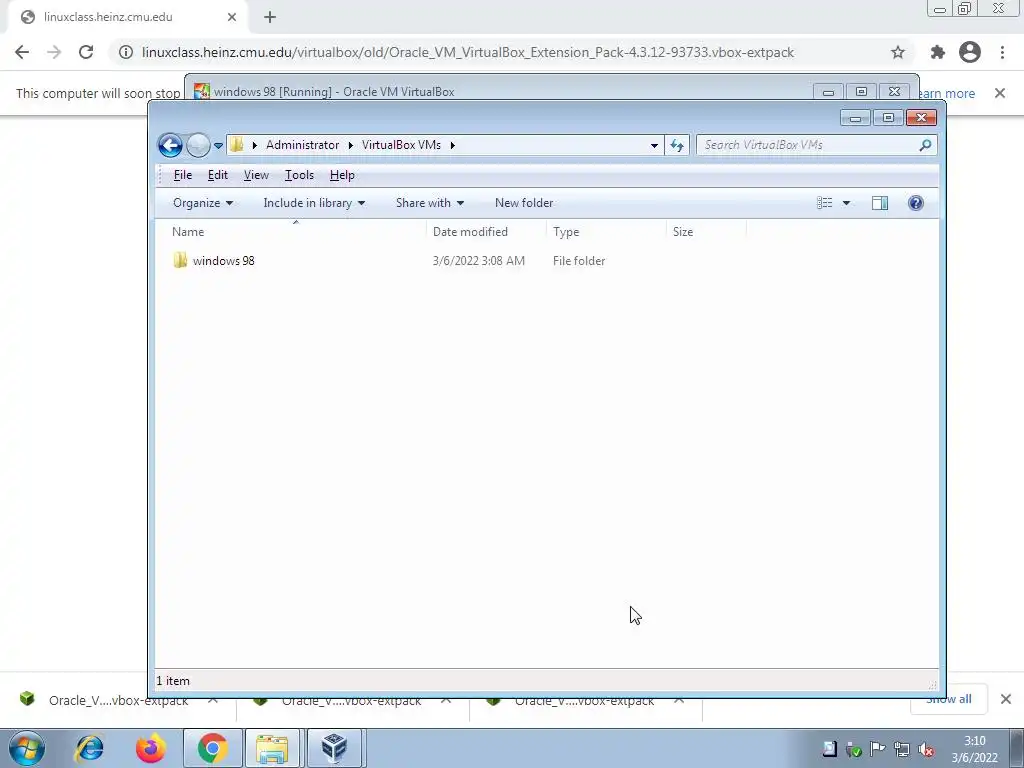The height and width of the screenshot is (768, 1024).
Task: Open Include in library dropdown
Action: click(x=314, y=203)
